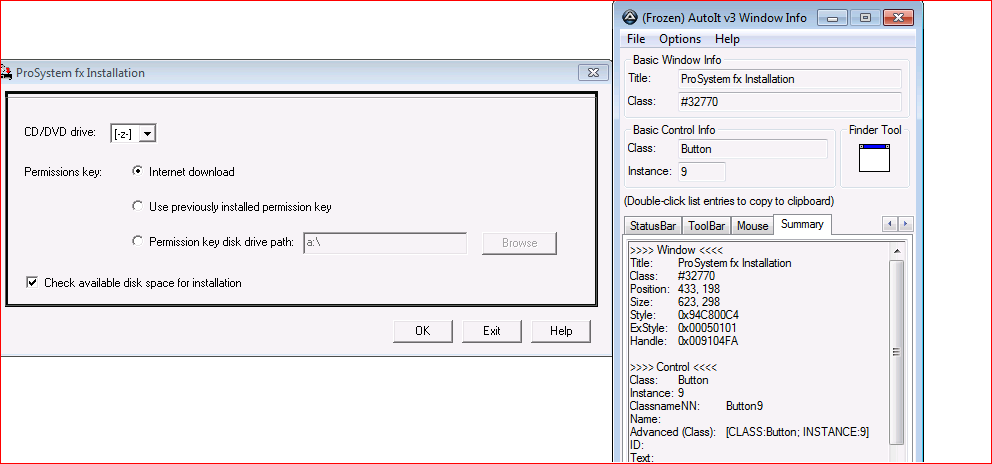The image size is (992, 464).
Task: Click the AutoIt logo in Window Info title bar
Action: coord(629,18)
